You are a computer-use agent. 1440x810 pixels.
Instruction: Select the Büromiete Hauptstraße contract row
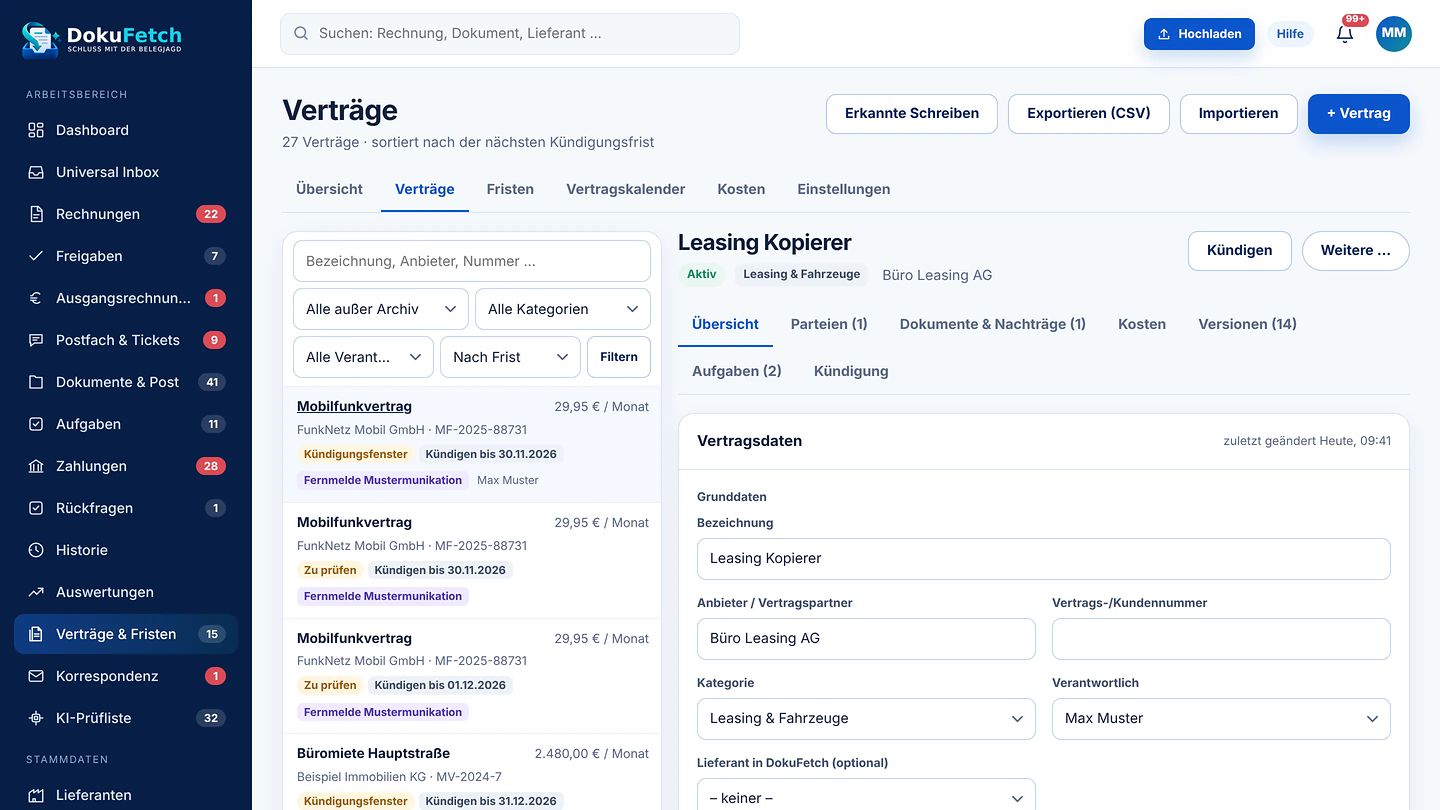click(473, 772)
